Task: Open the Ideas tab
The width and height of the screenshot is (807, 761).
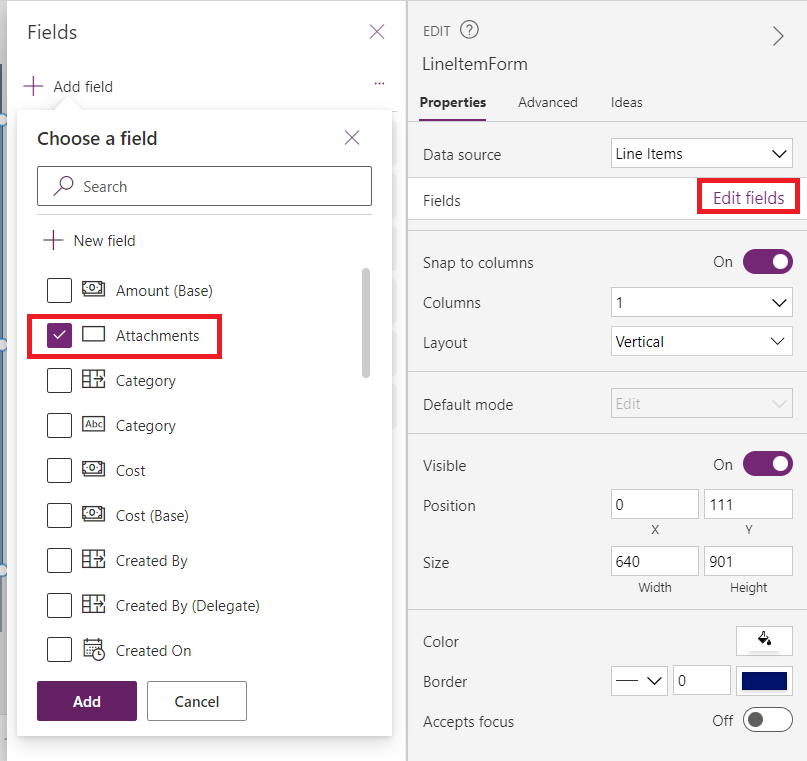Action: tap(626, 102)
